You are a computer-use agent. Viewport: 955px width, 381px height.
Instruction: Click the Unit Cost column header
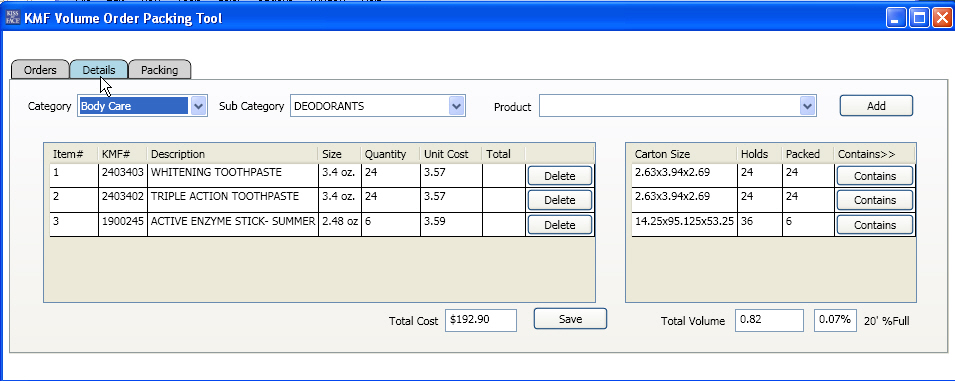[x=451, y=154]
